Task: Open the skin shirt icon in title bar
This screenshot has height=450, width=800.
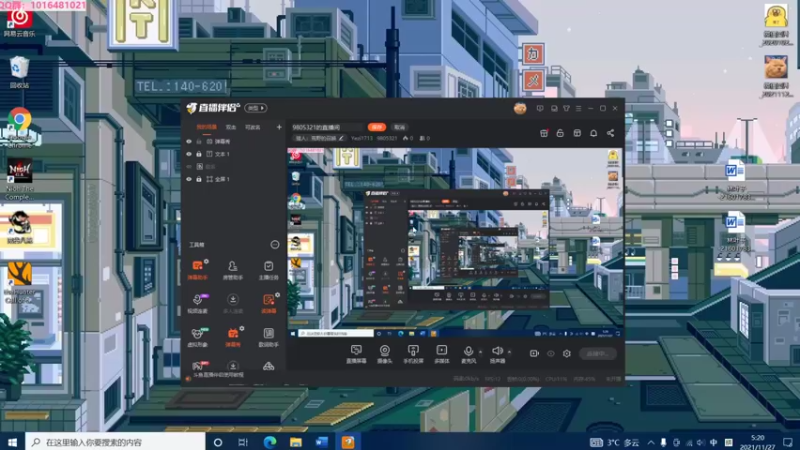Action: 566,108
